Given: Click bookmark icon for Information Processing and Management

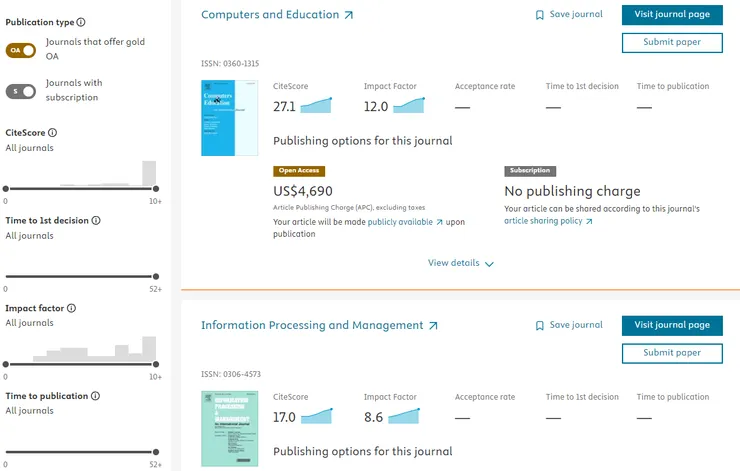Looking at the screenshot, I should pyautogui.click(x=540, y=326).
